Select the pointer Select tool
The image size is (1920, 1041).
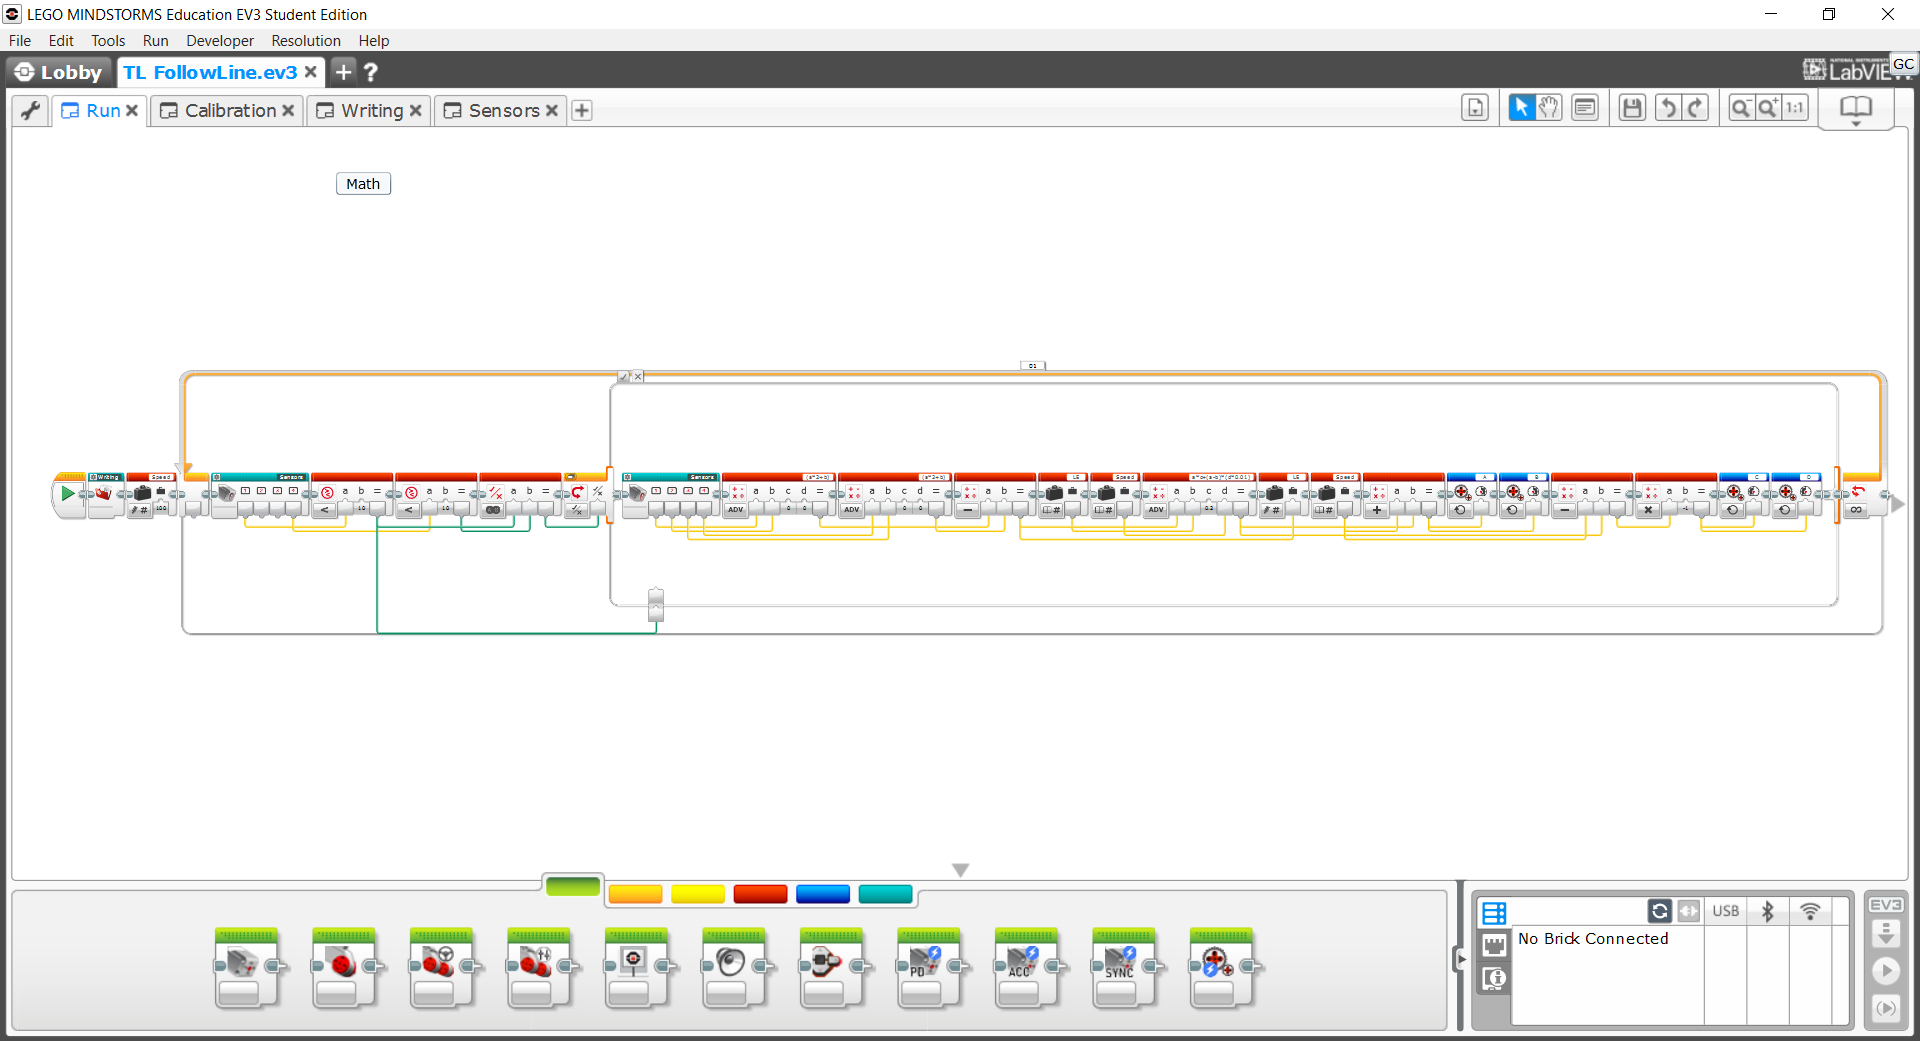(1521, 108)
